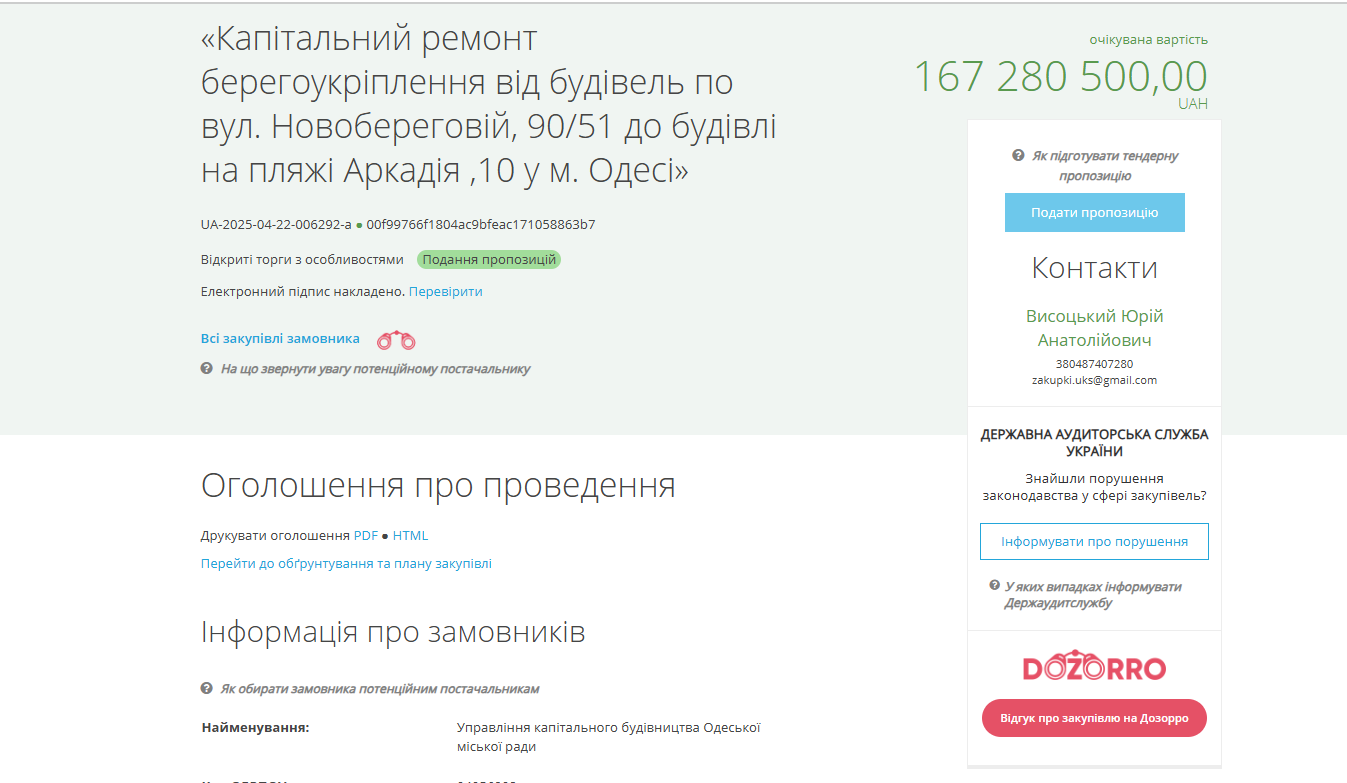Open the PDF version of the announcement
Screen dimensions: 1347x783
366,536
